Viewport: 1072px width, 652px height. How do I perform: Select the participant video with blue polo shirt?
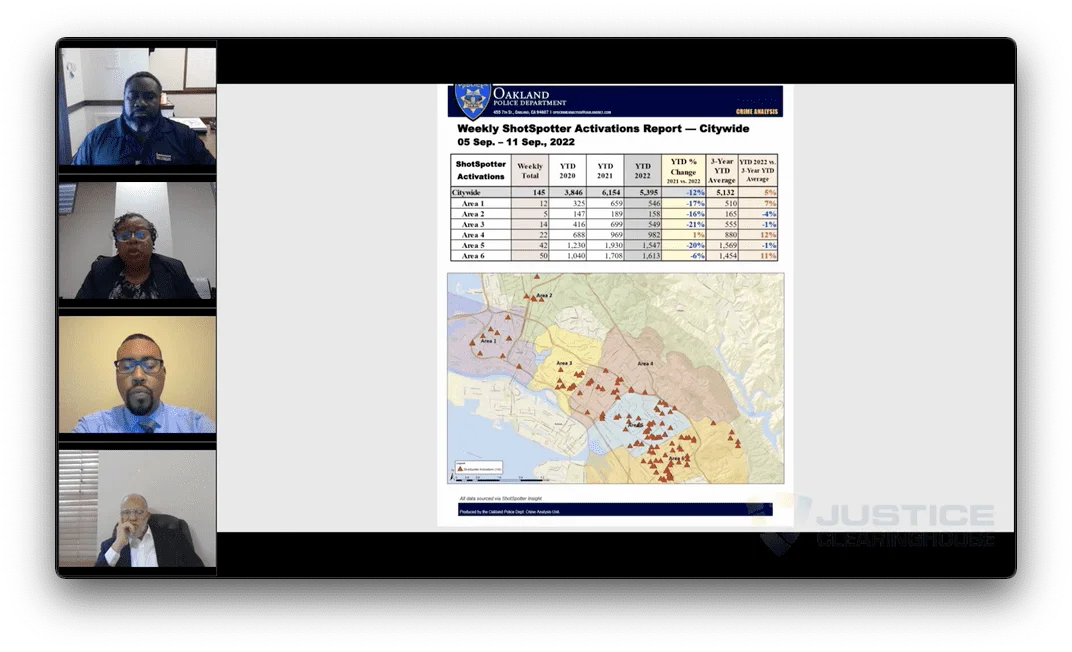point(137,105)
